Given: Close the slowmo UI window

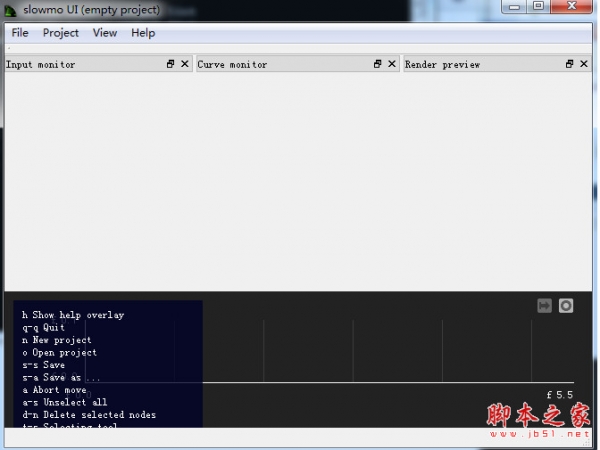Looking at the screenshot, I should (572, 7).
